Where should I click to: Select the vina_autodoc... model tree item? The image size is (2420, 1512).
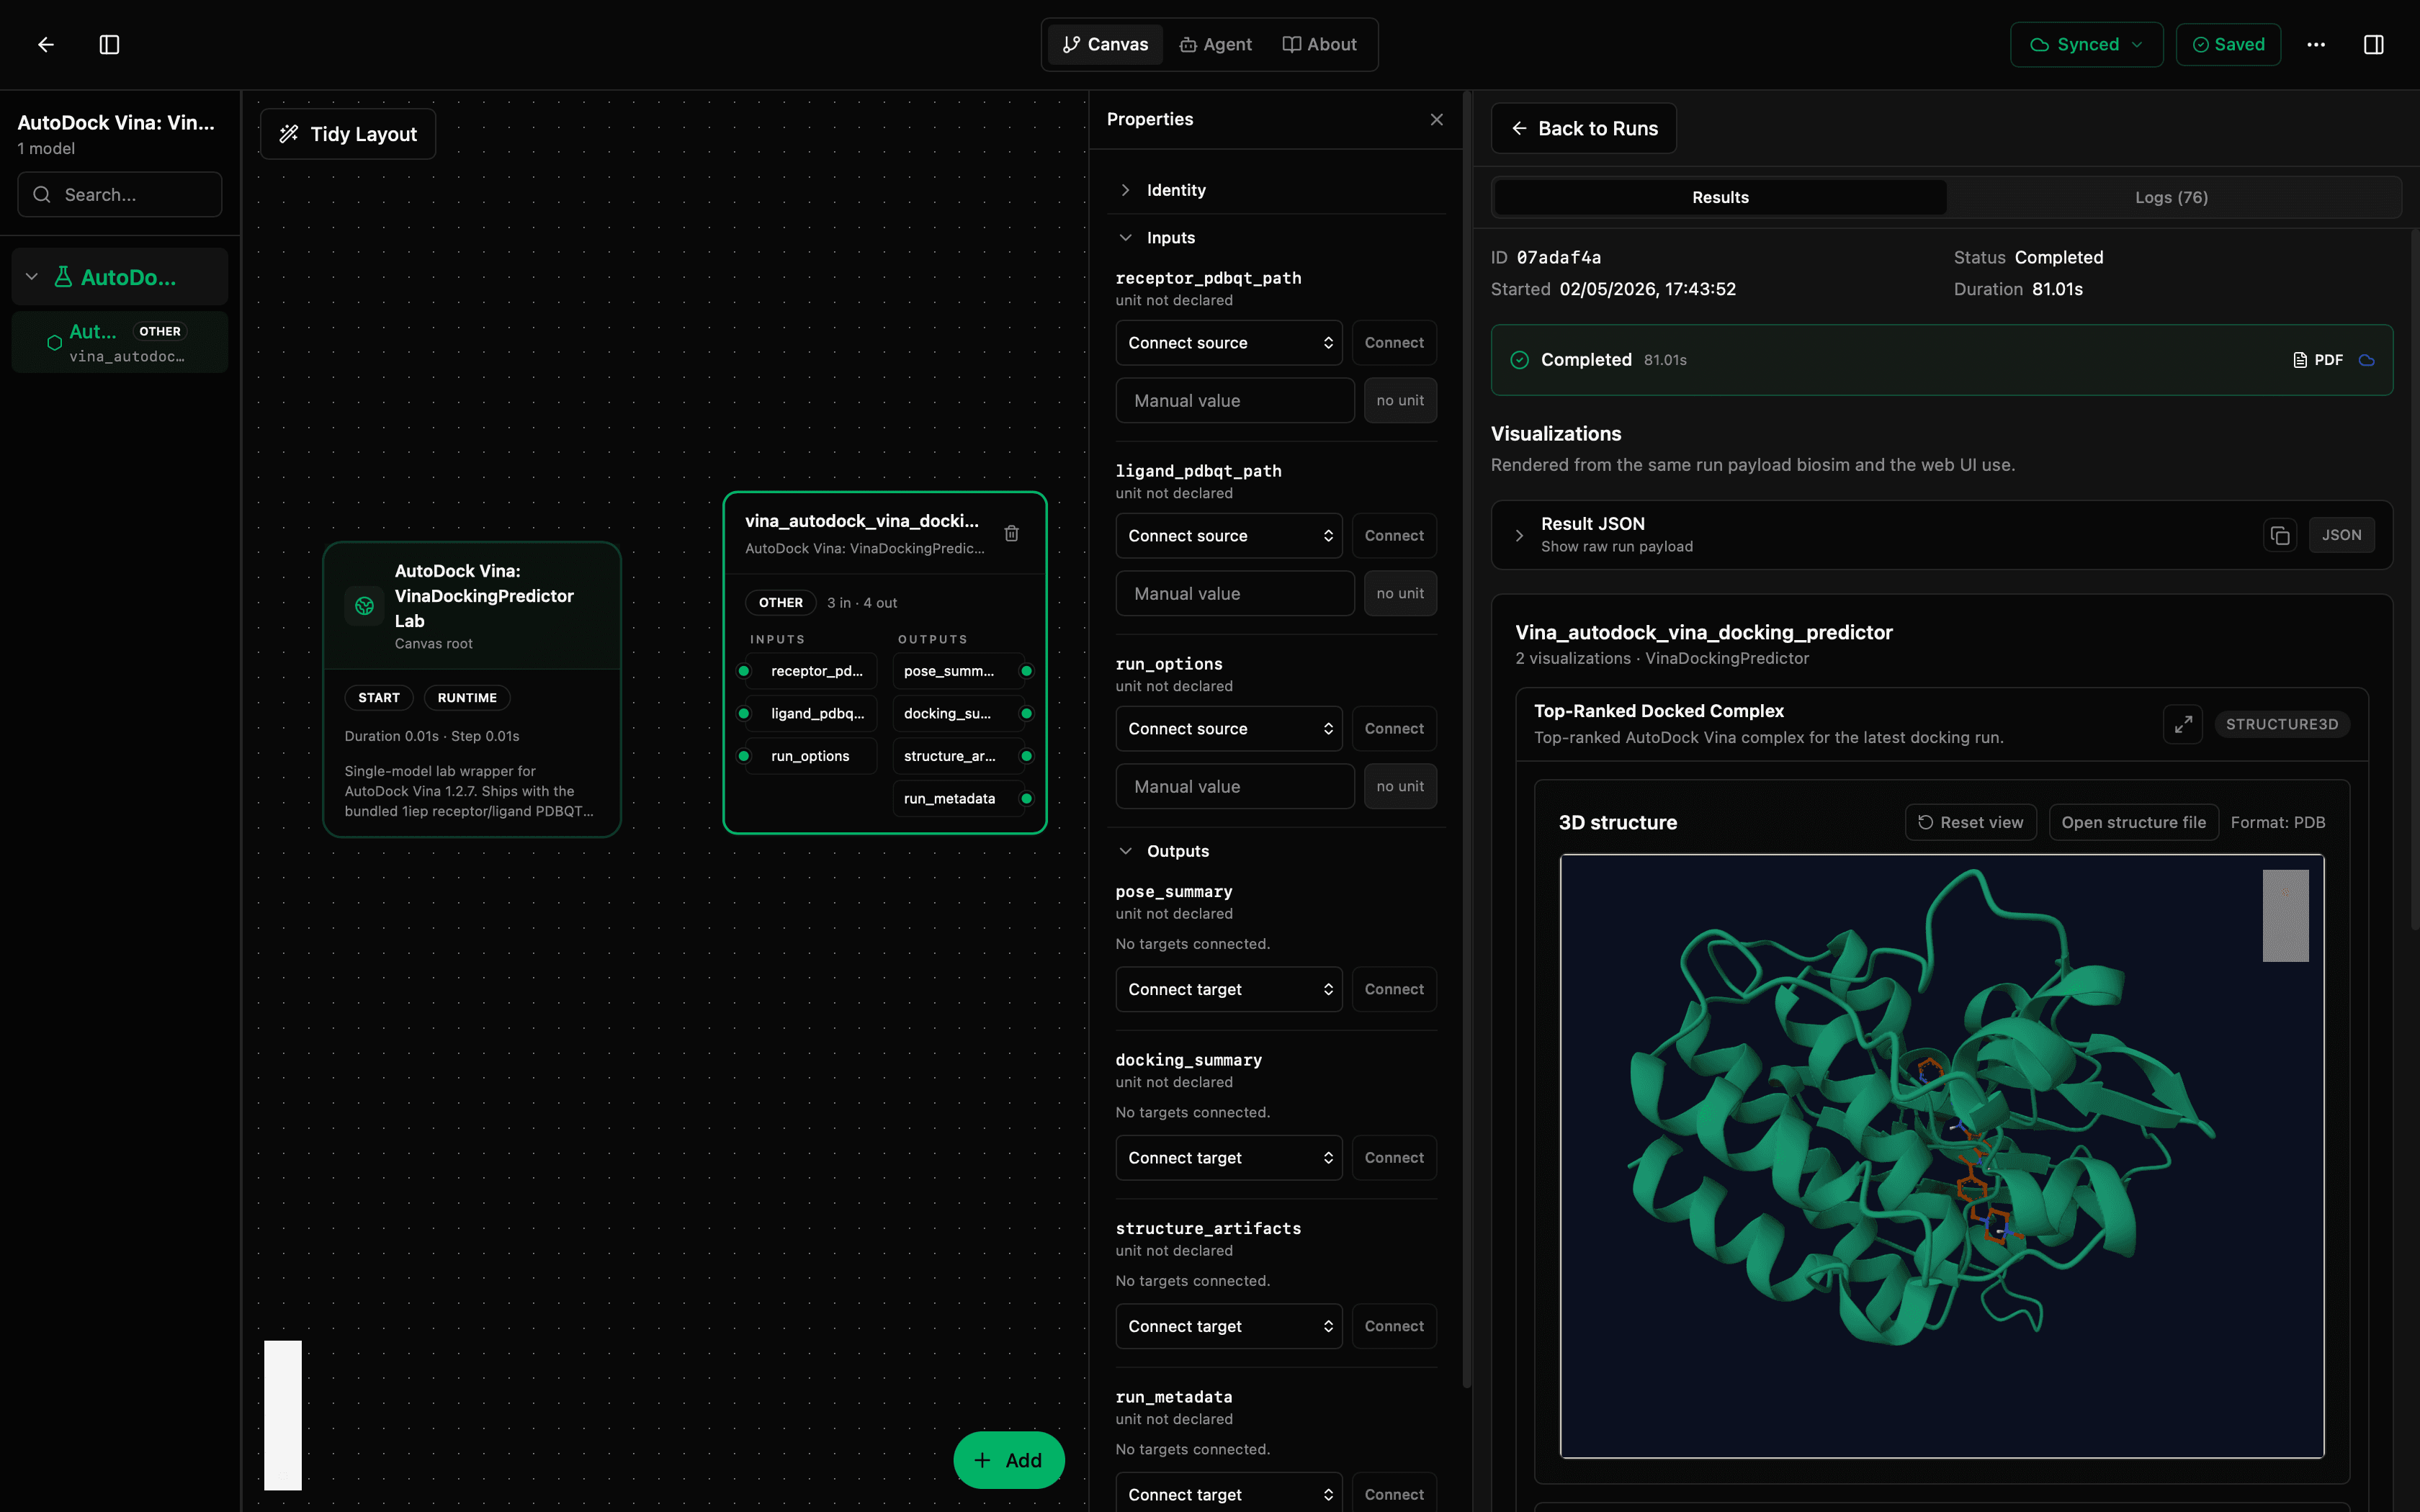point(120,342)
